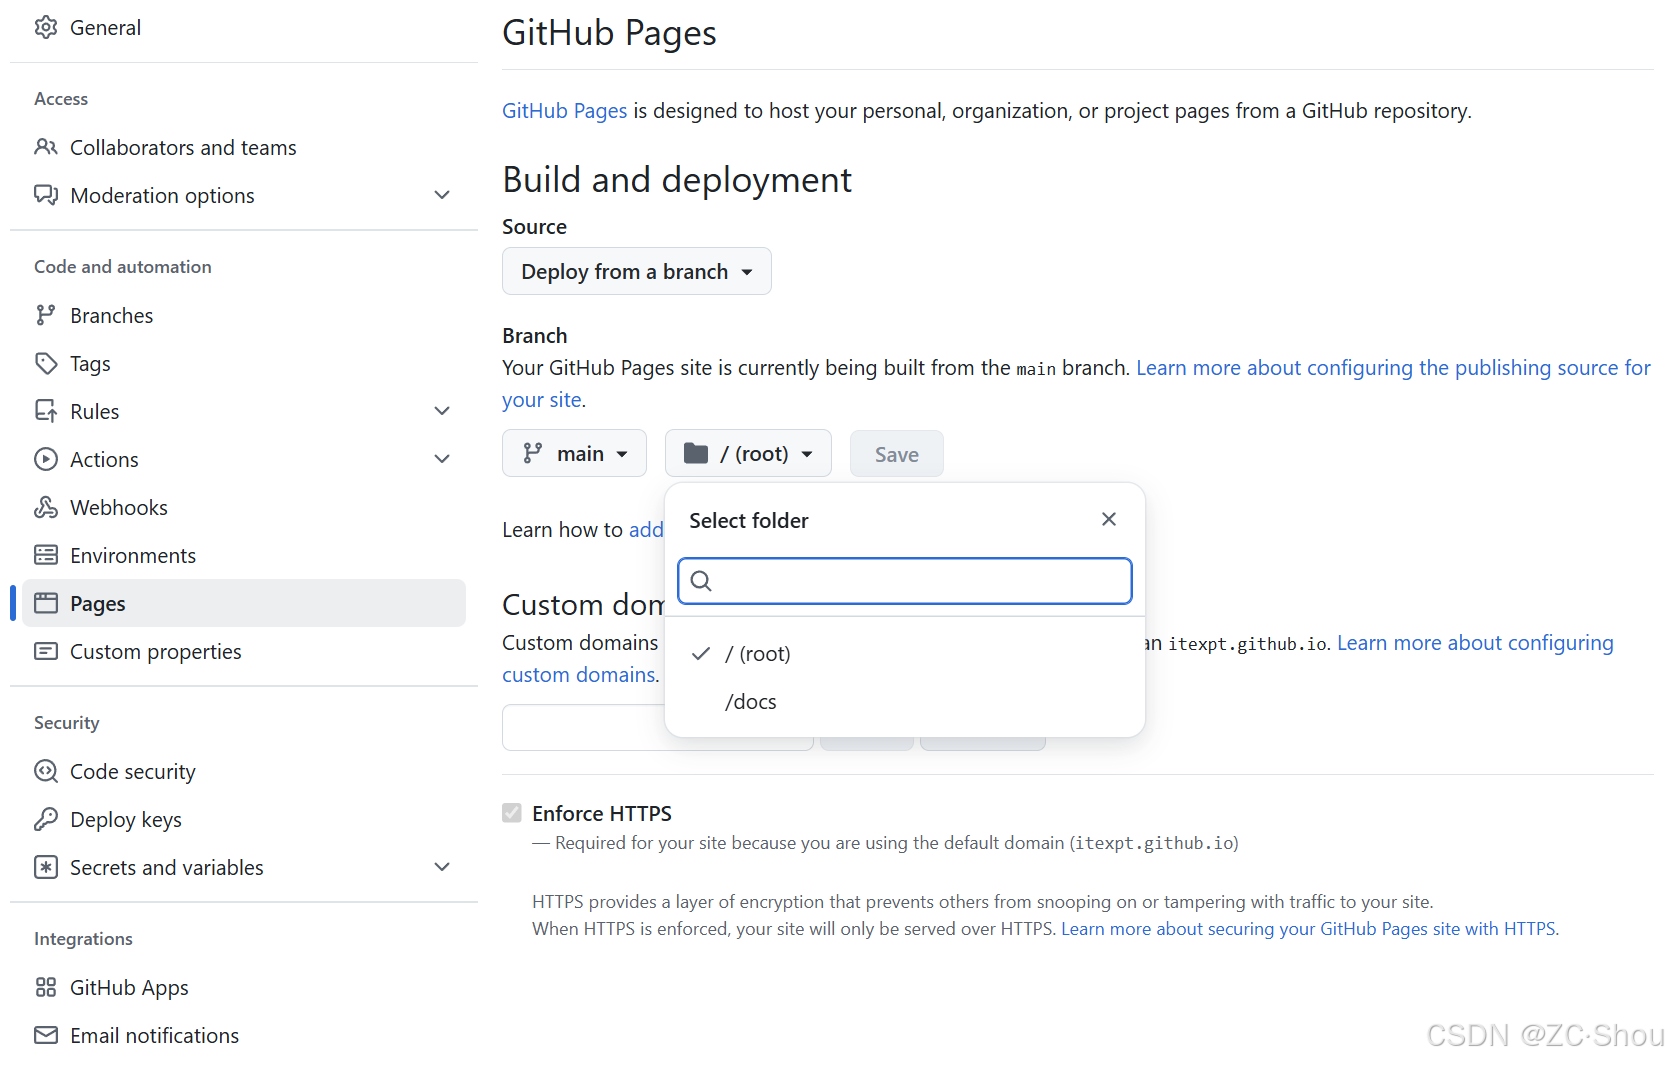The image size is (1669, 1065).
Task: Open the main branch selector dropdown
Action: 574,454
